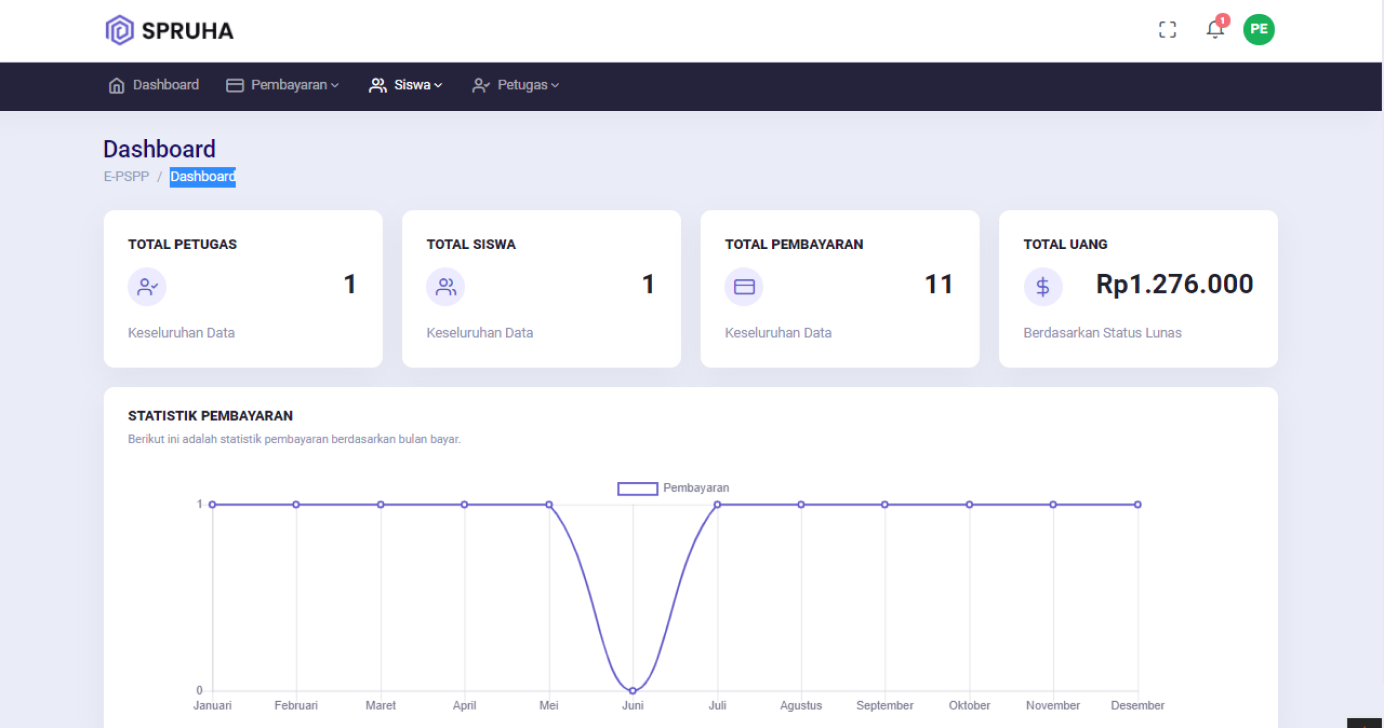Click the Januari data point on chart

click(x=212, y=504)
